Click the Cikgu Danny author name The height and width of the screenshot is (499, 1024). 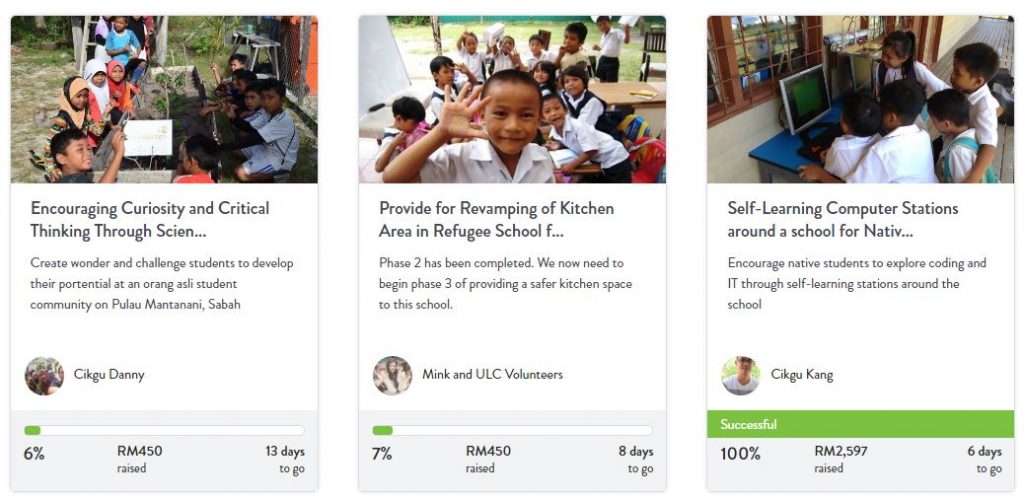tap(109, 375)
